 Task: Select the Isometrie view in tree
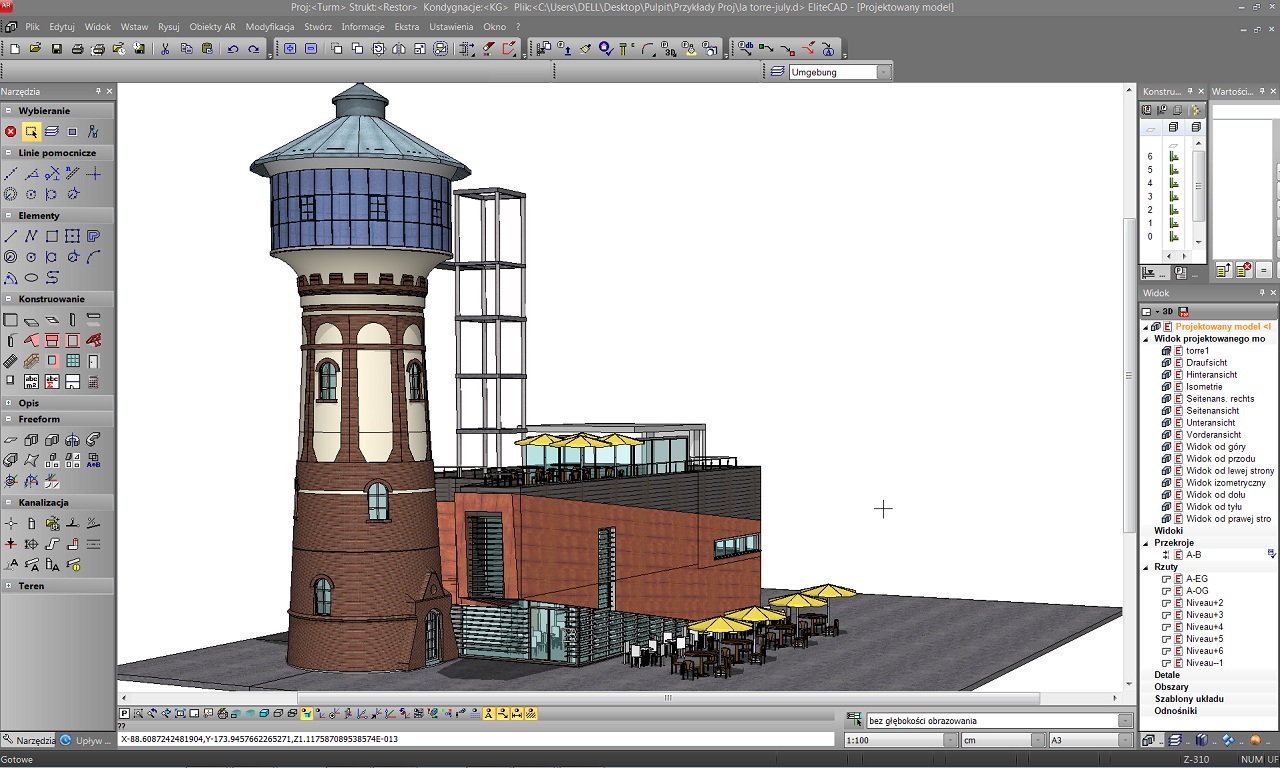1204,387
